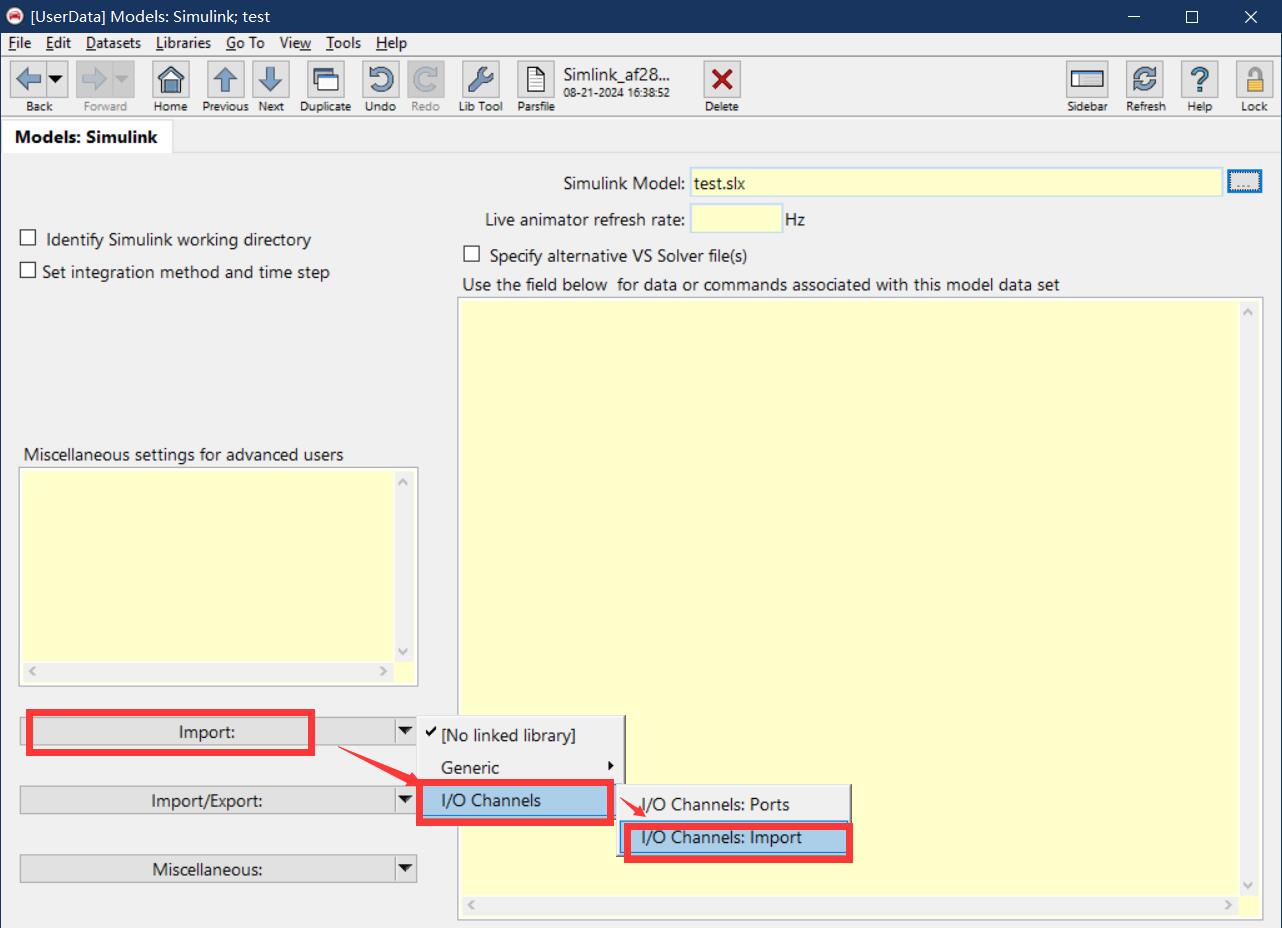Click scroll-up arrow in Miscellaneous settings box
Image resolution: width=1282 pixels, height=928 pixels.
coord(403,481)
